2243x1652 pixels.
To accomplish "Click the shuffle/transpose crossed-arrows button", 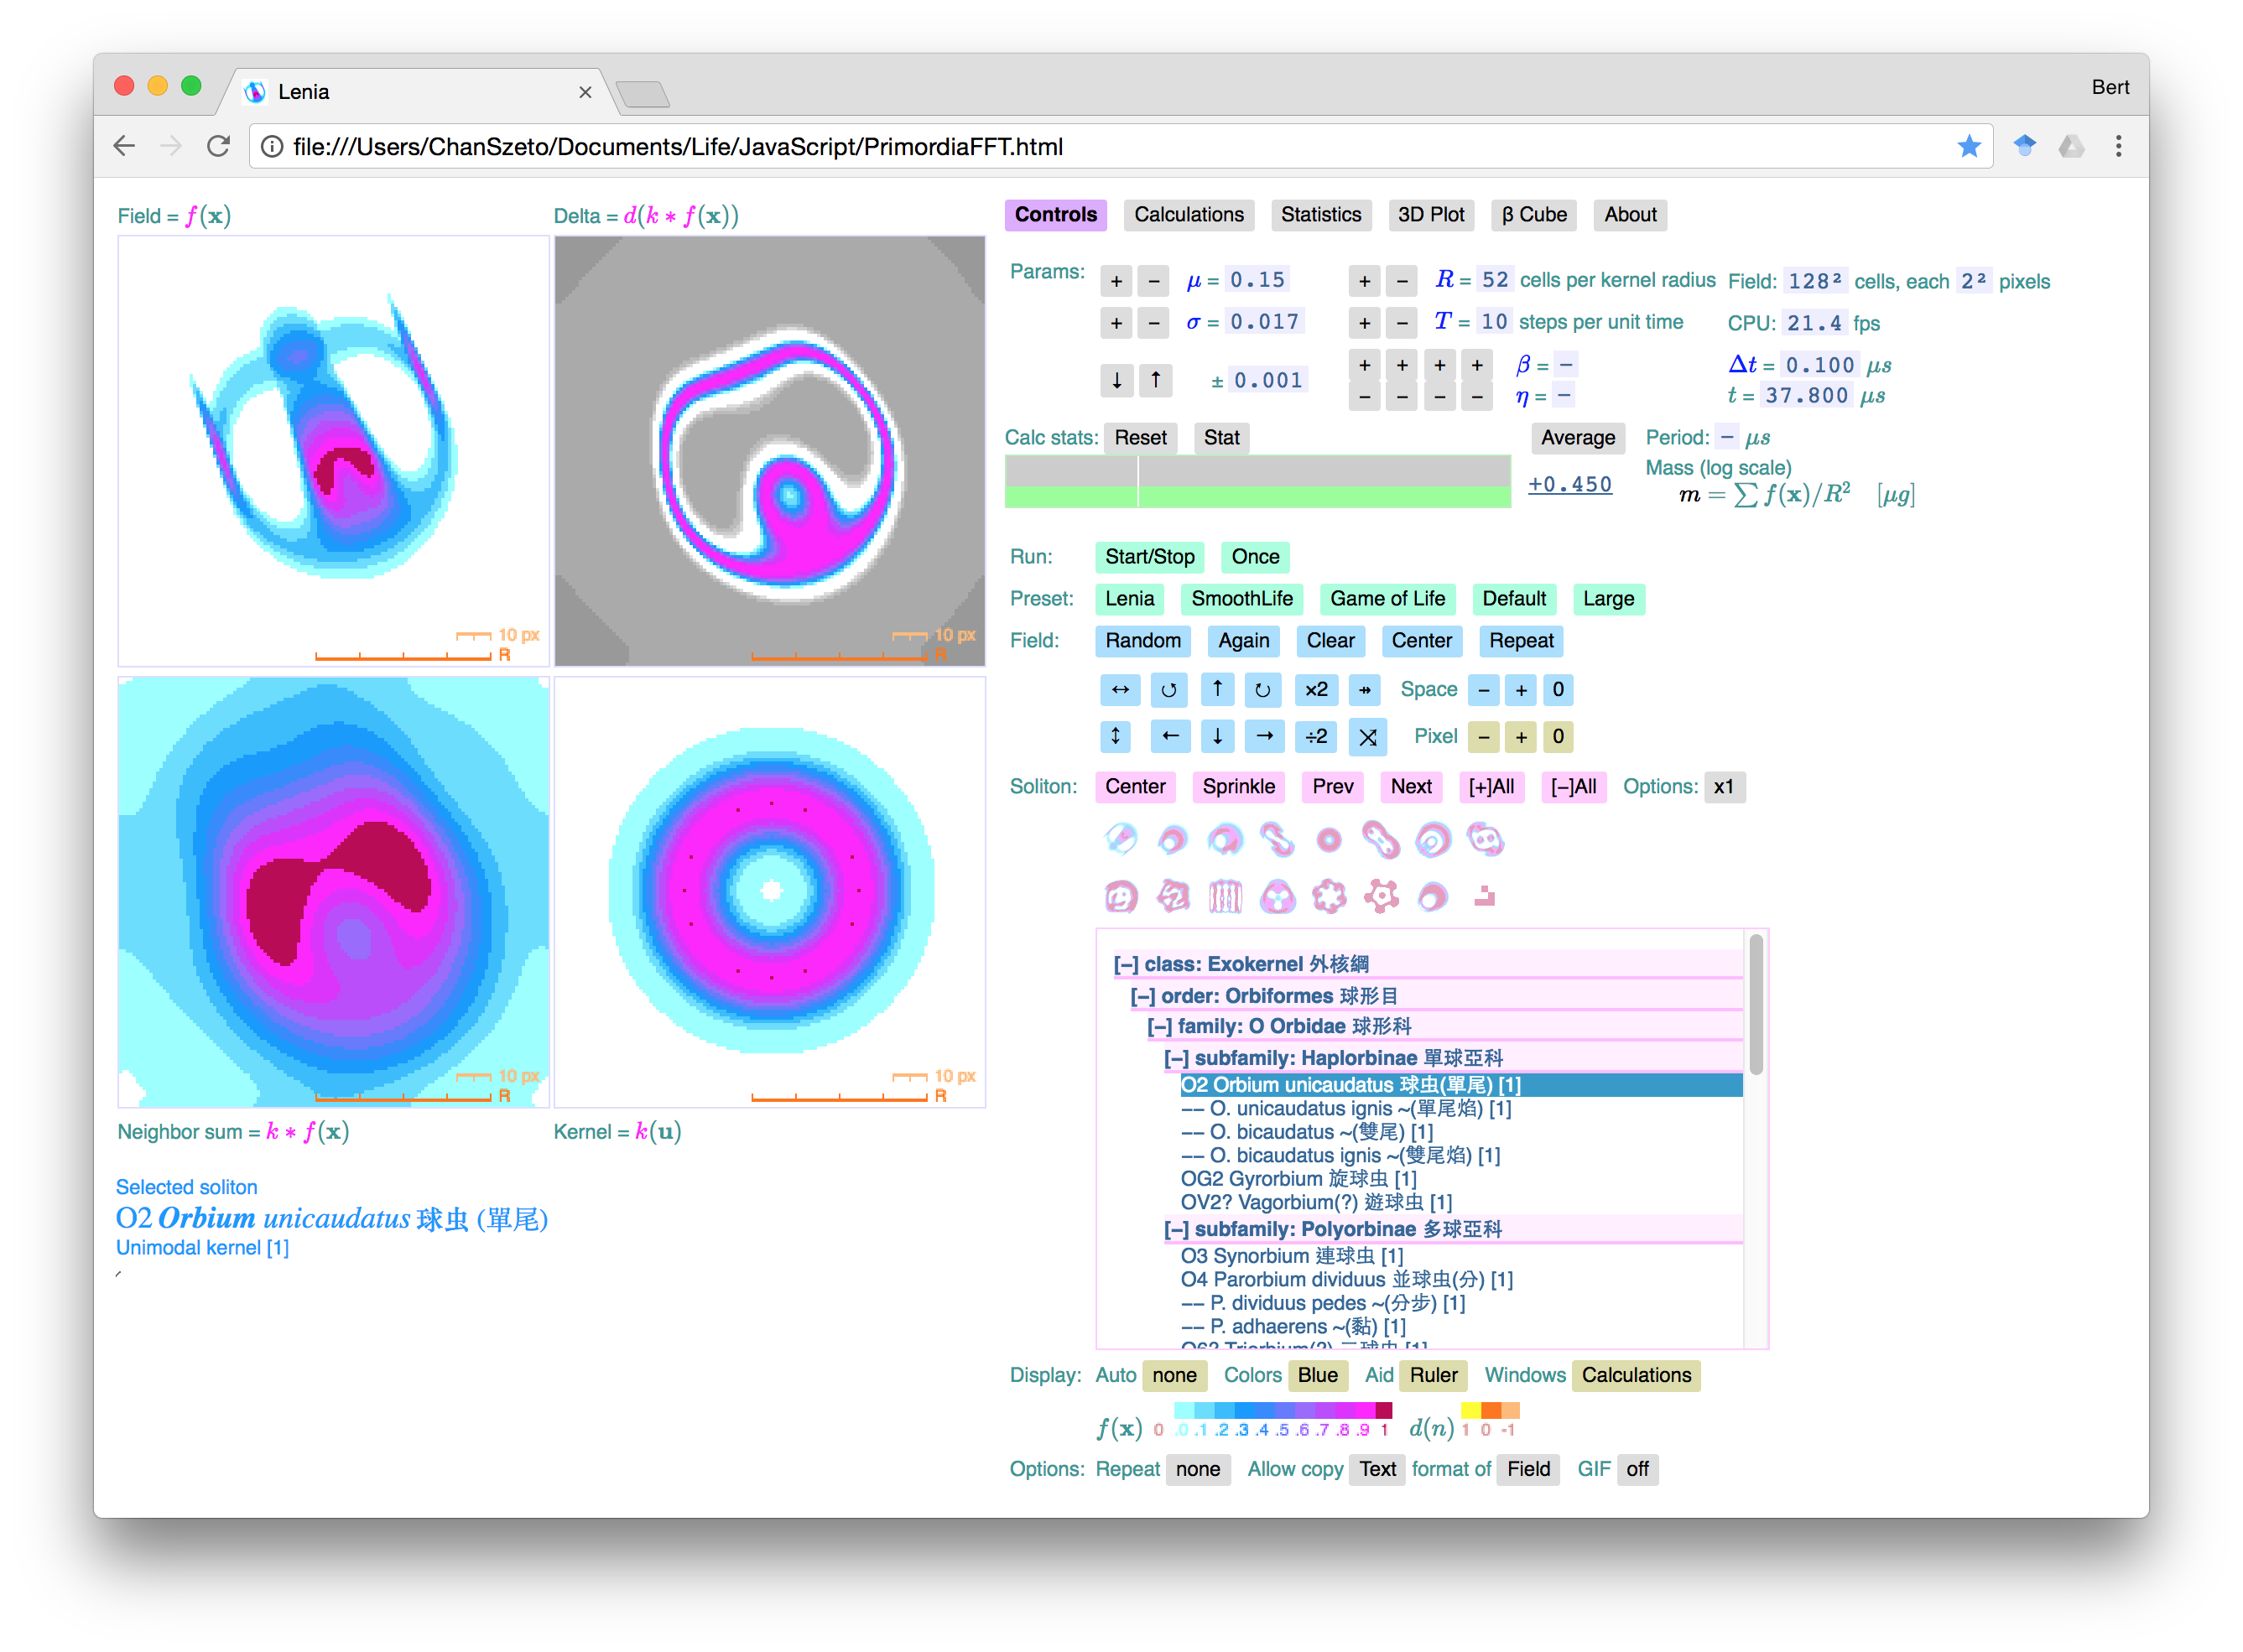I will point(1367,738).
